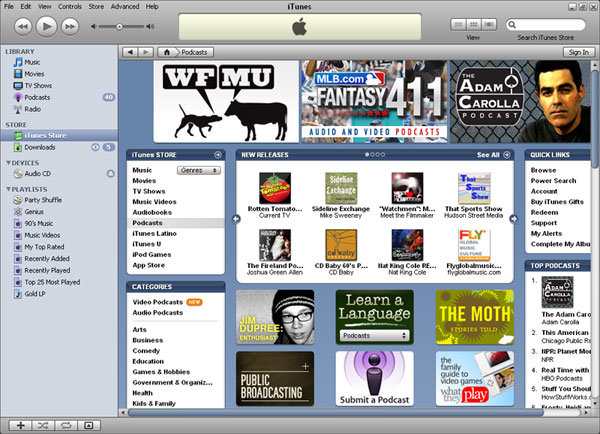Eject the Audio CD

point(110,174)
